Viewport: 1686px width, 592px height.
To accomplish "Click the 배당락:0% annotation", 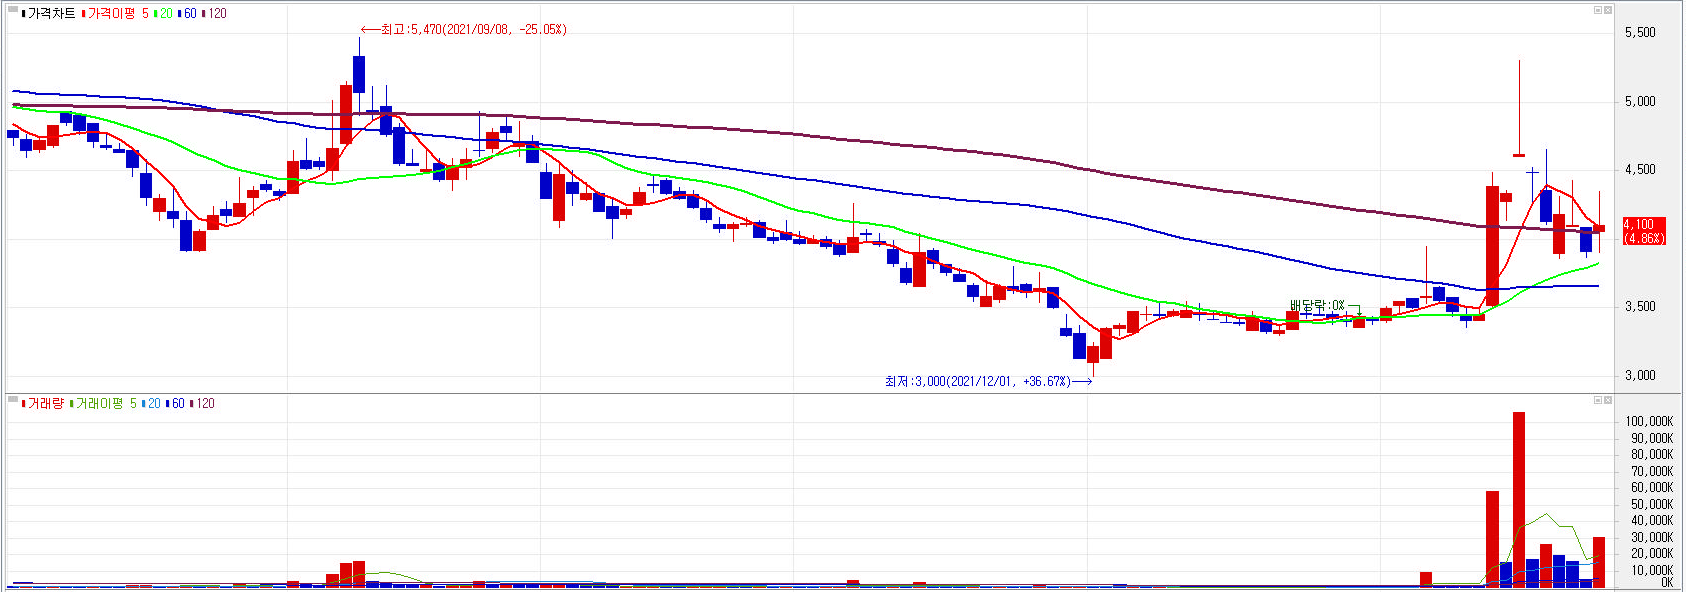I will tap(1318, 305).
